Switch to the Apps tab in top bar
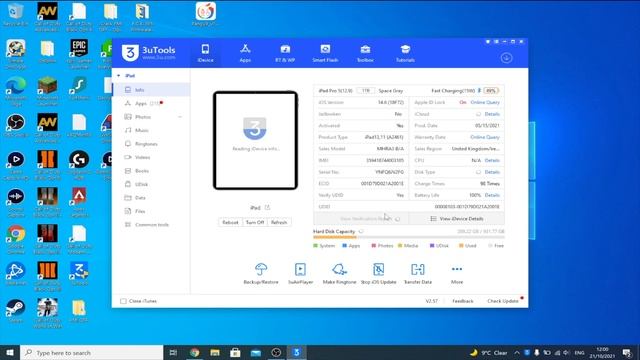The width and height of the screenshot is (640, 360). coord(245,53)
